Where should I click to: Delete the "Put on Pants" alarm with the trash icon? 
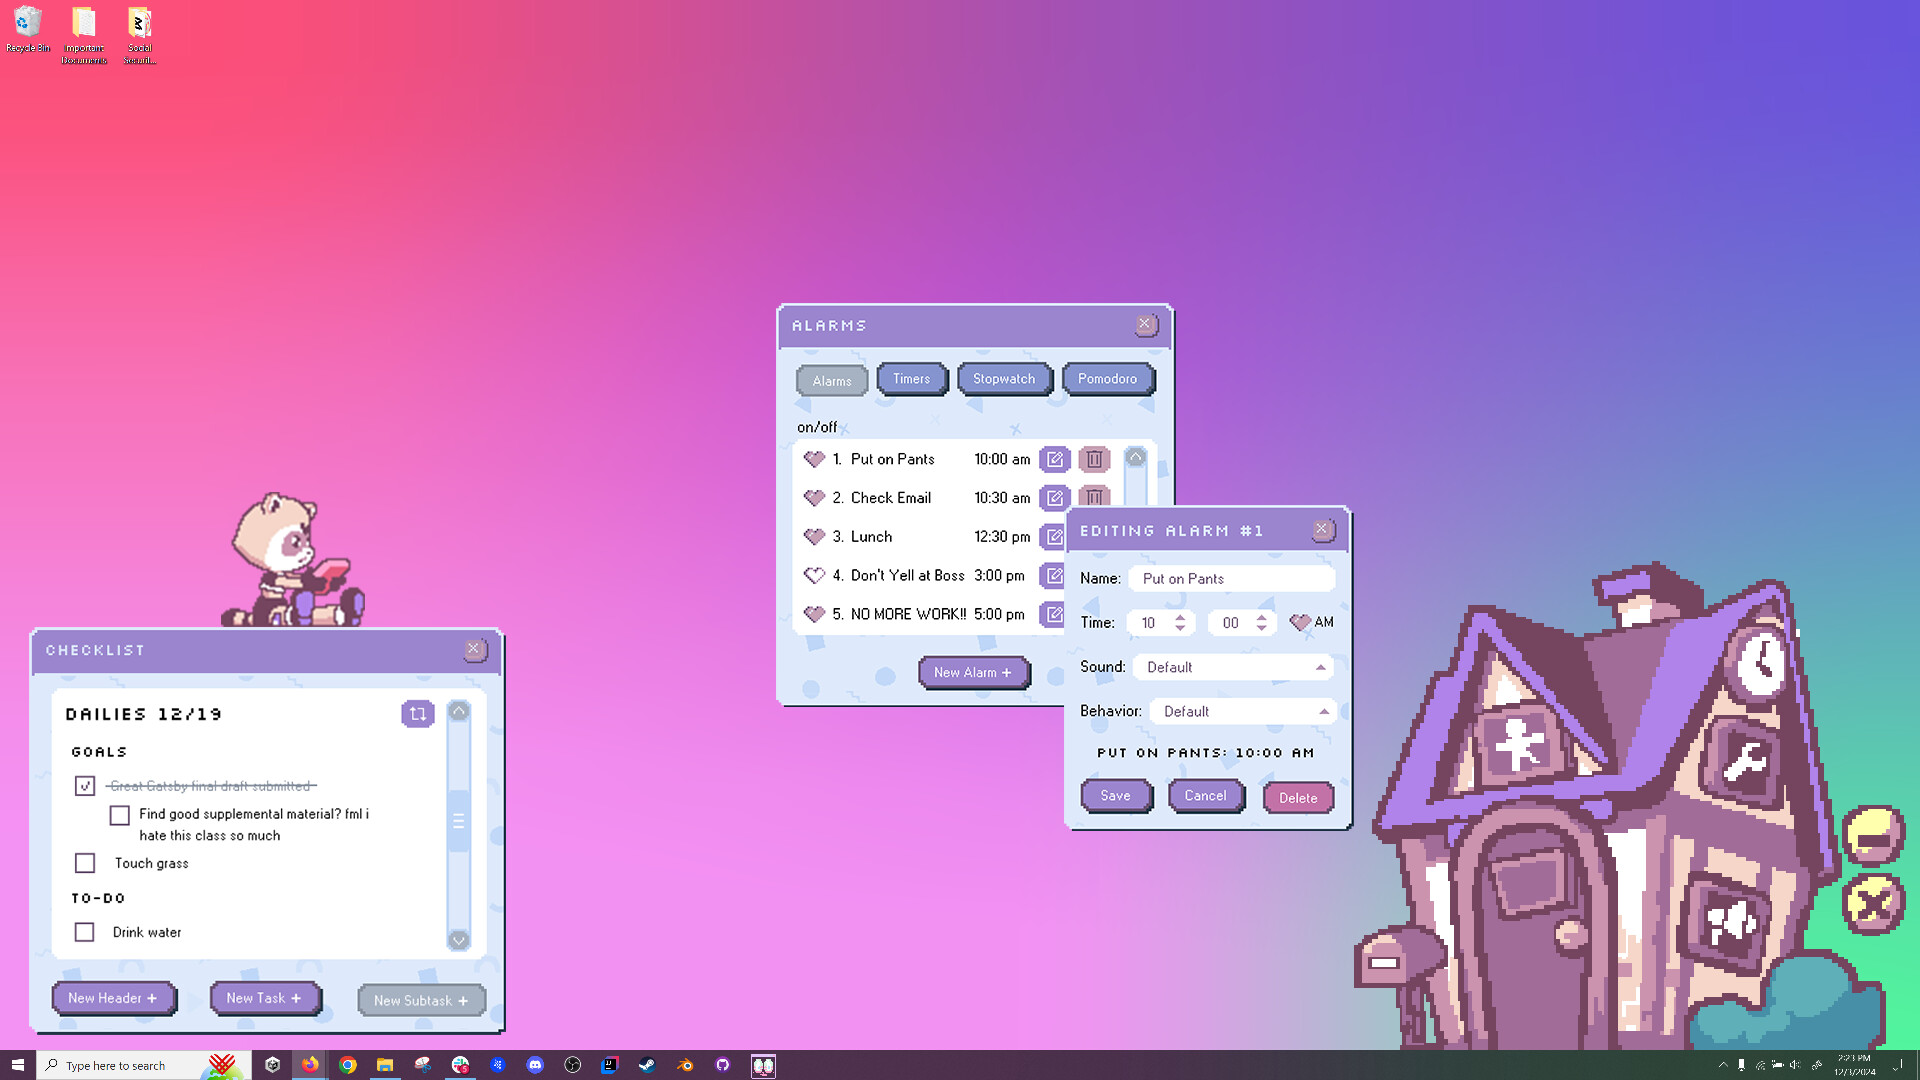point(1094,459)
